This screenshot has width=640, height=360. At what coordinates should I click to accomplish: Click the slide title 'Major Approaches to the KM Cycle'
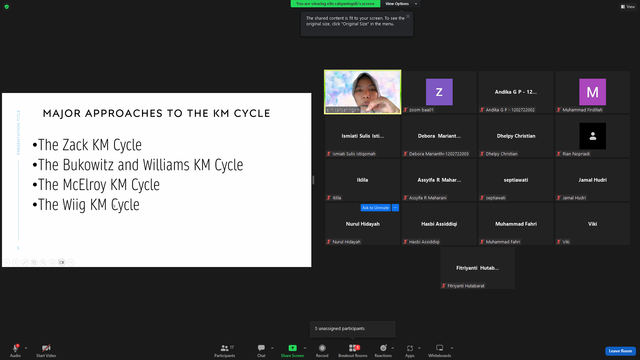tap(156, 113)
